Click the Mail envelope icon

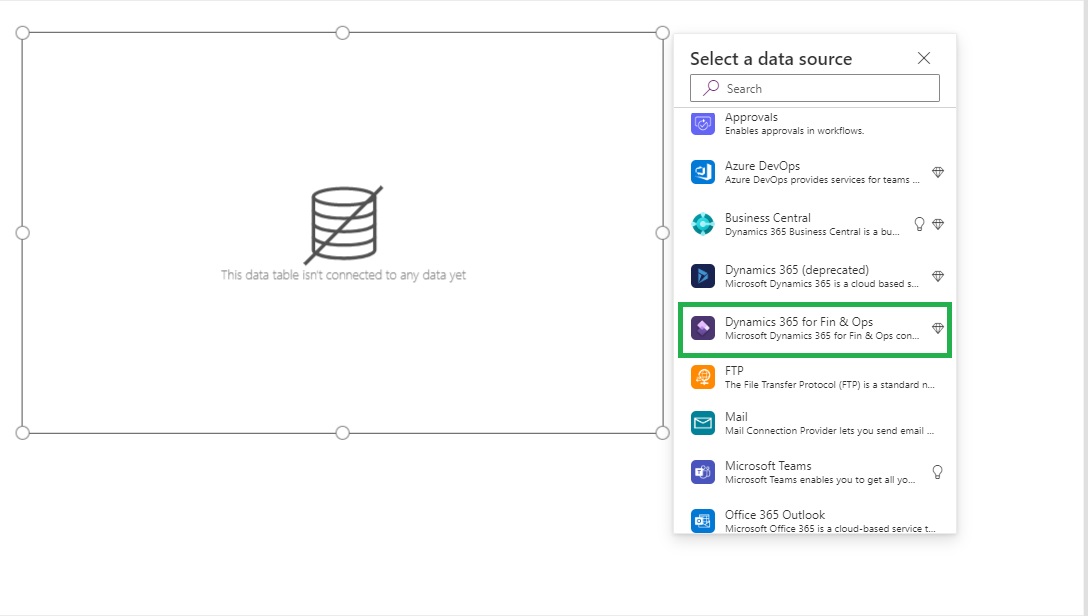(703, 423)
